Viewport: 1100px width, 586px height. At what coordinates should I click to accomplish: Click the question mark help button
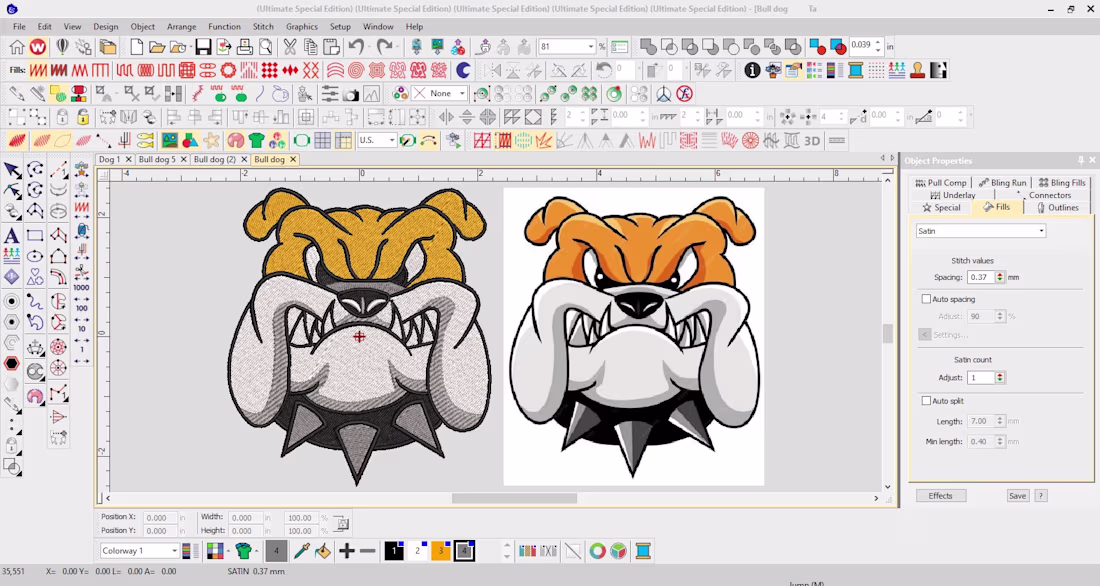click(x=1041, y=495)
